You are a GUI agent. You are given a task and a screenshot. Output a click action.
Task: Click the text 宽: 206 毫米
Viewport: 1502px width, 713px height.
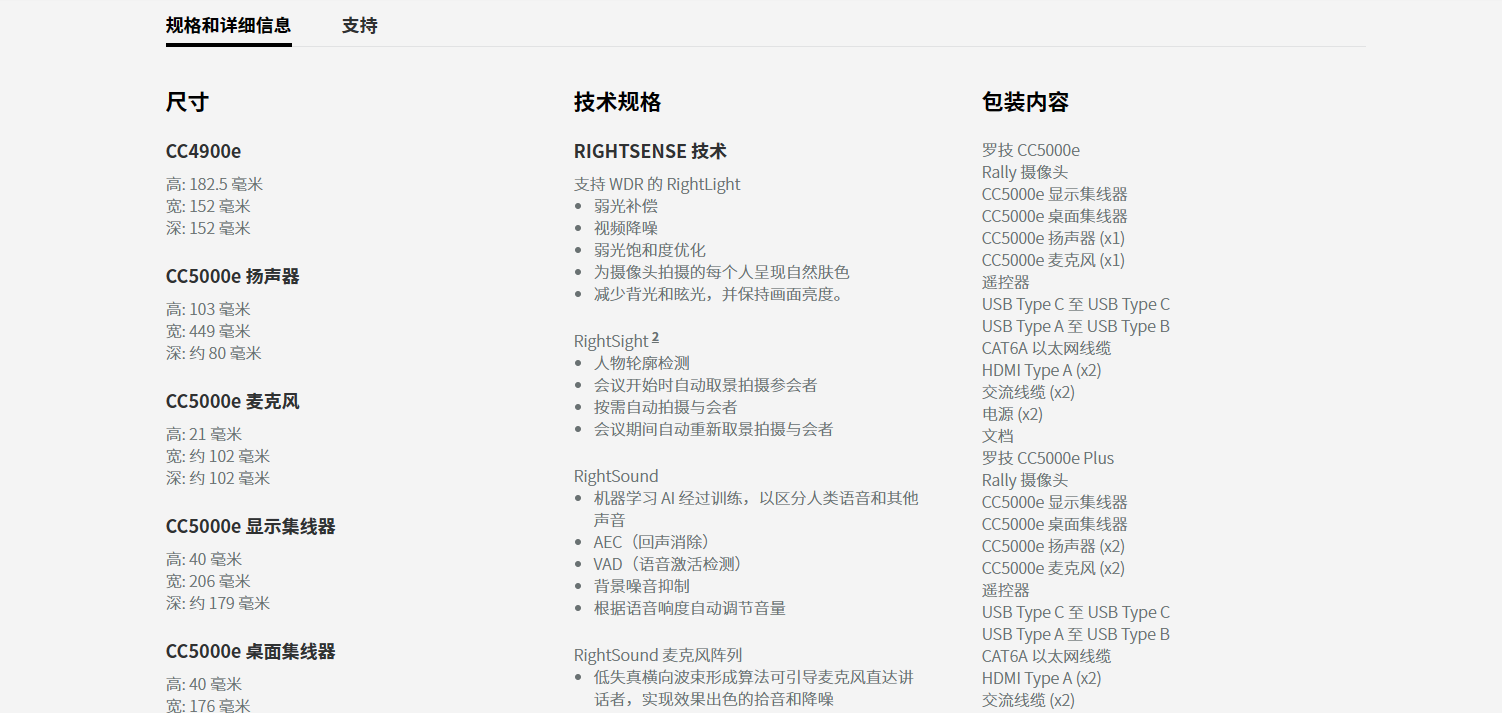(x=208, y=581)
